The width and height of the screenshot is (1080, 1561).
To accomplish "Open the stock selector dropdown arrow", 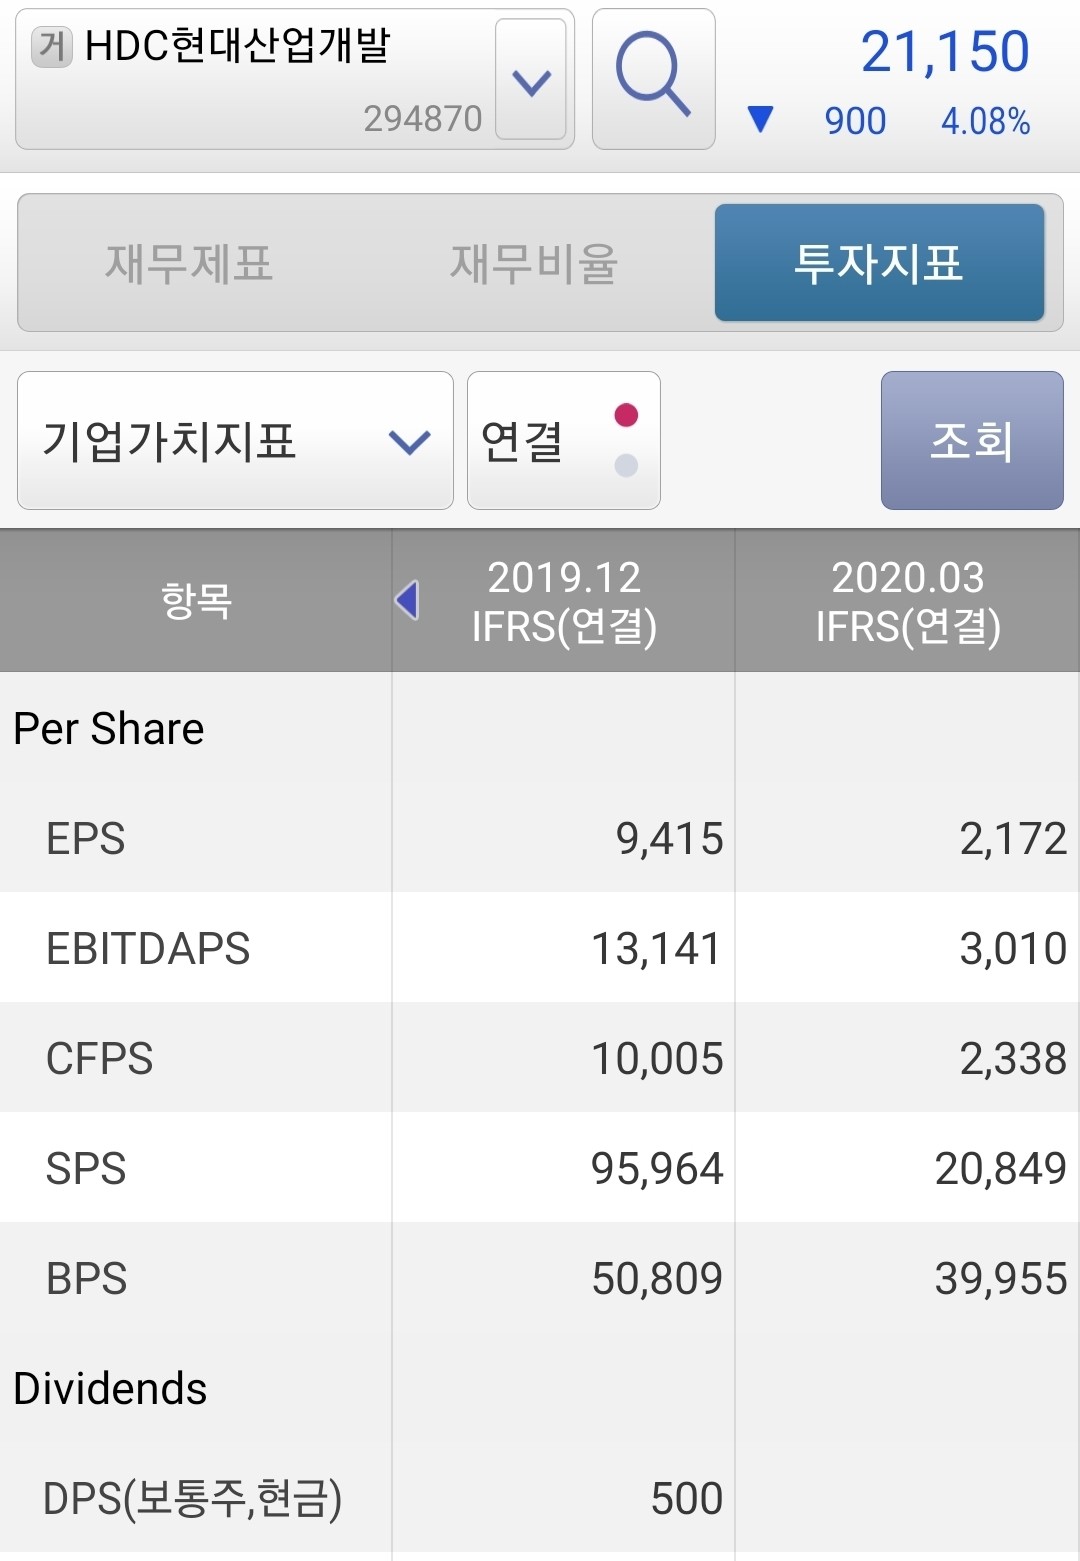I will 531,80.
